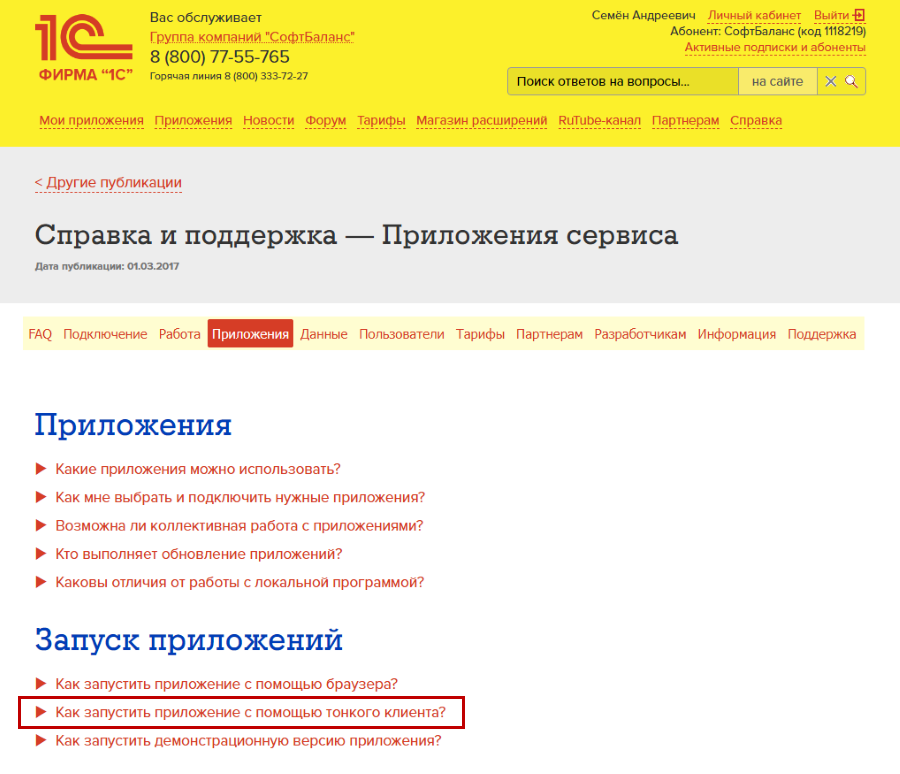Click the 1C firm logo
The image size is (900, 774).
(x=84, y=48)
